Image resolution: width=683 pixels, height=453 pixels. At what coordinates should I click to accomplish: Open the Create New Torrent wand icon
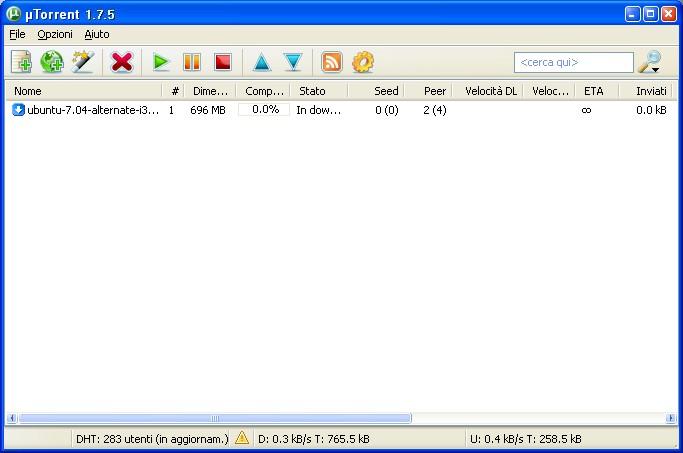tap(83, 62)
